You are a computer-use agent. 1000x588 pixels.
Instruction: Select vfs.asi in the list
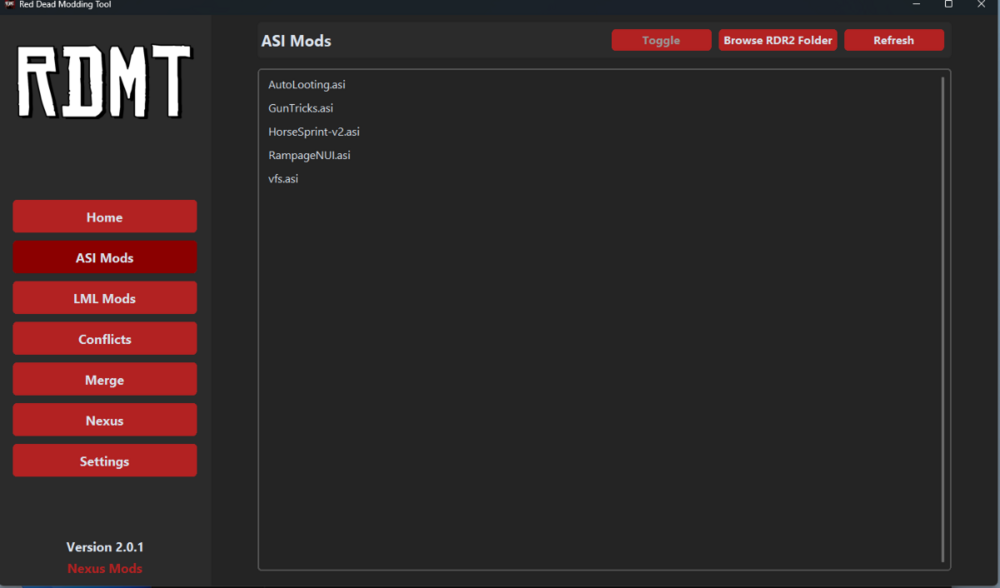click(x=283, y=179)
